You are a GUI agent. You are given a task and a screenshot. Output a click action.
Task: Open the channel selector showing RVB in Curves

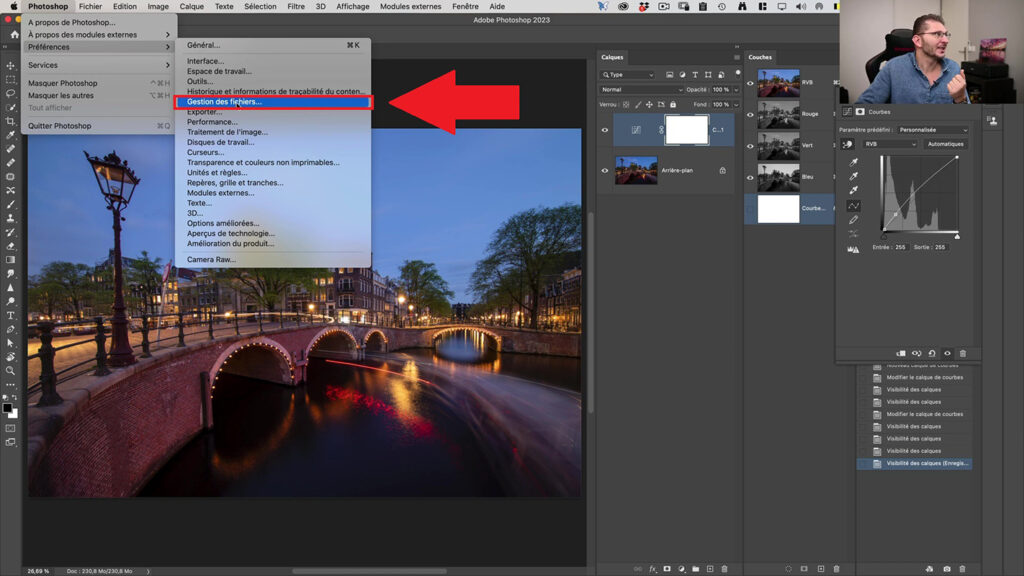(x=888, y=144)
